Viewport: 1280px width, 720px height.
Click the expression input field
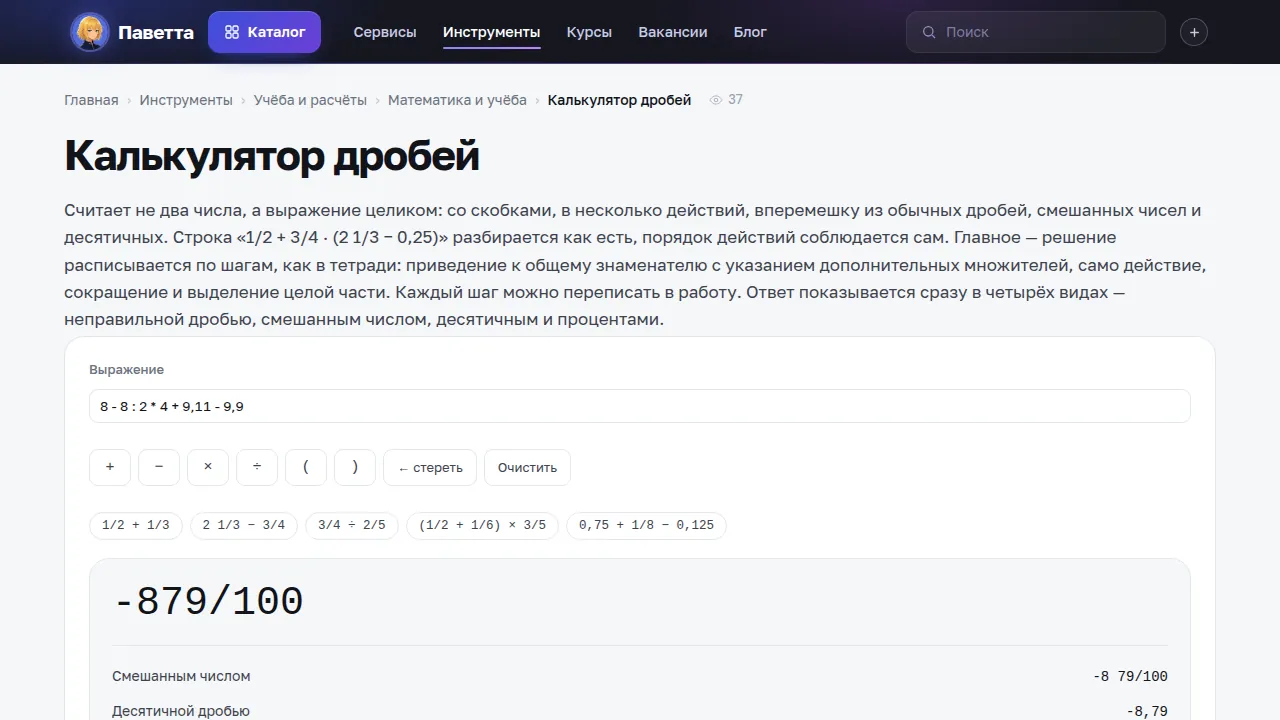(640, 406)
